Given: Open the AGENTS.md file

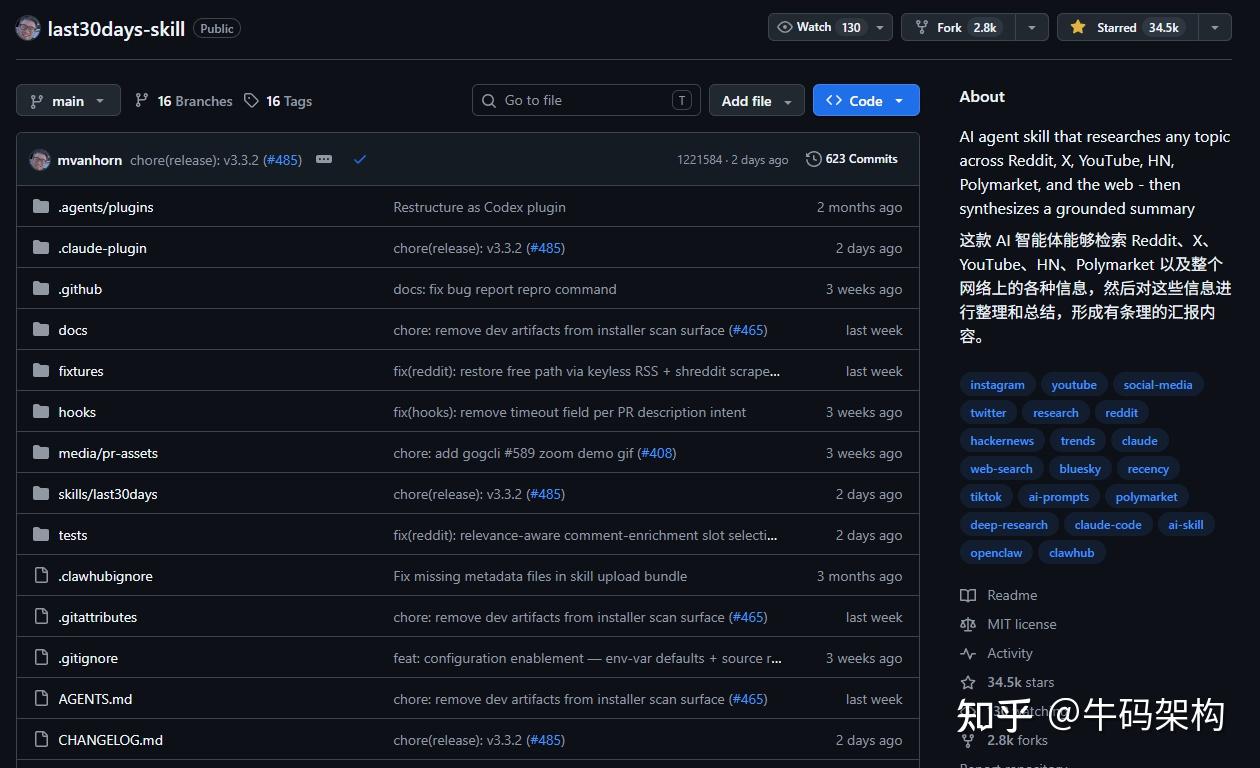Looking at the screenshot, I should [95, 699].
